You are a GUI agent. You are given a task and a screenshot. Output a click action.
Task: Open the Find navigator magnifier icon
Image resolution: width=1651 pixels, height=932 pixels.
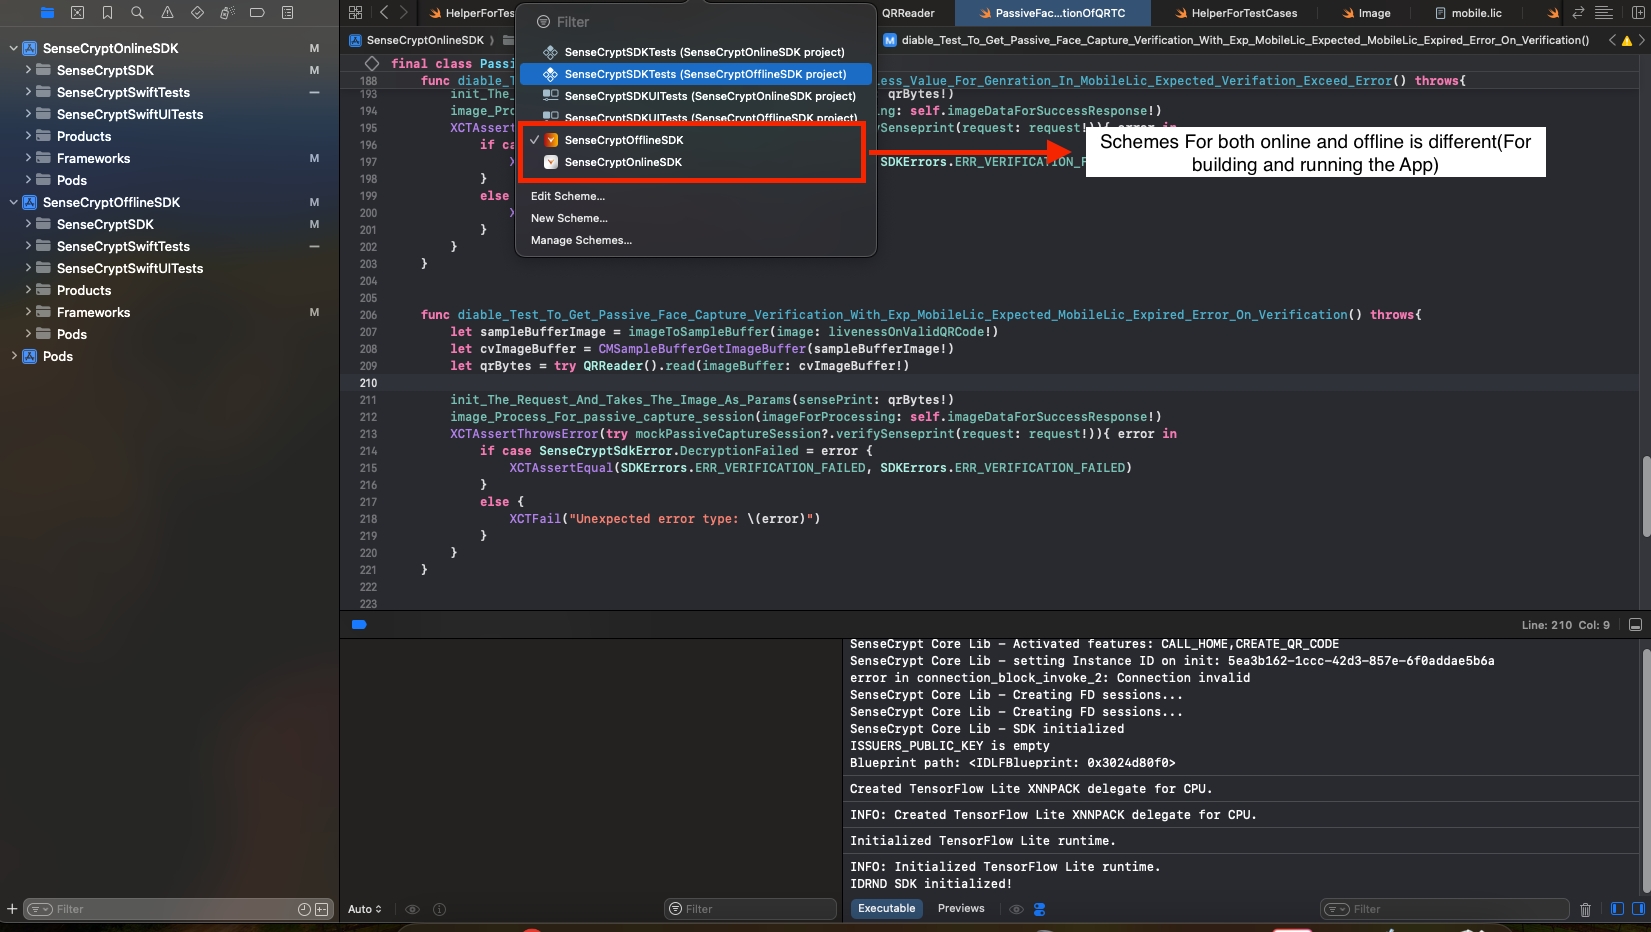(137, 13)
